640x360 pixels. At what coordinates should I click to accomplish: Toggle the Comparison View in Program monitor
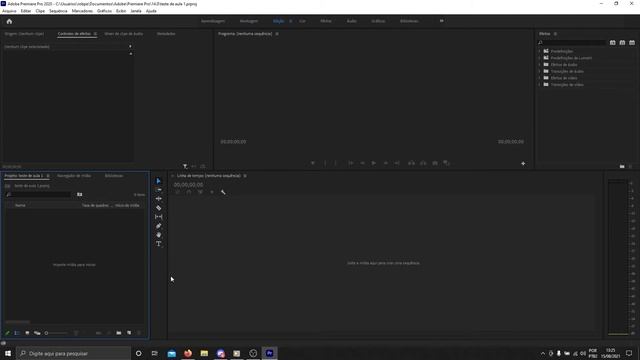(447, 163)
